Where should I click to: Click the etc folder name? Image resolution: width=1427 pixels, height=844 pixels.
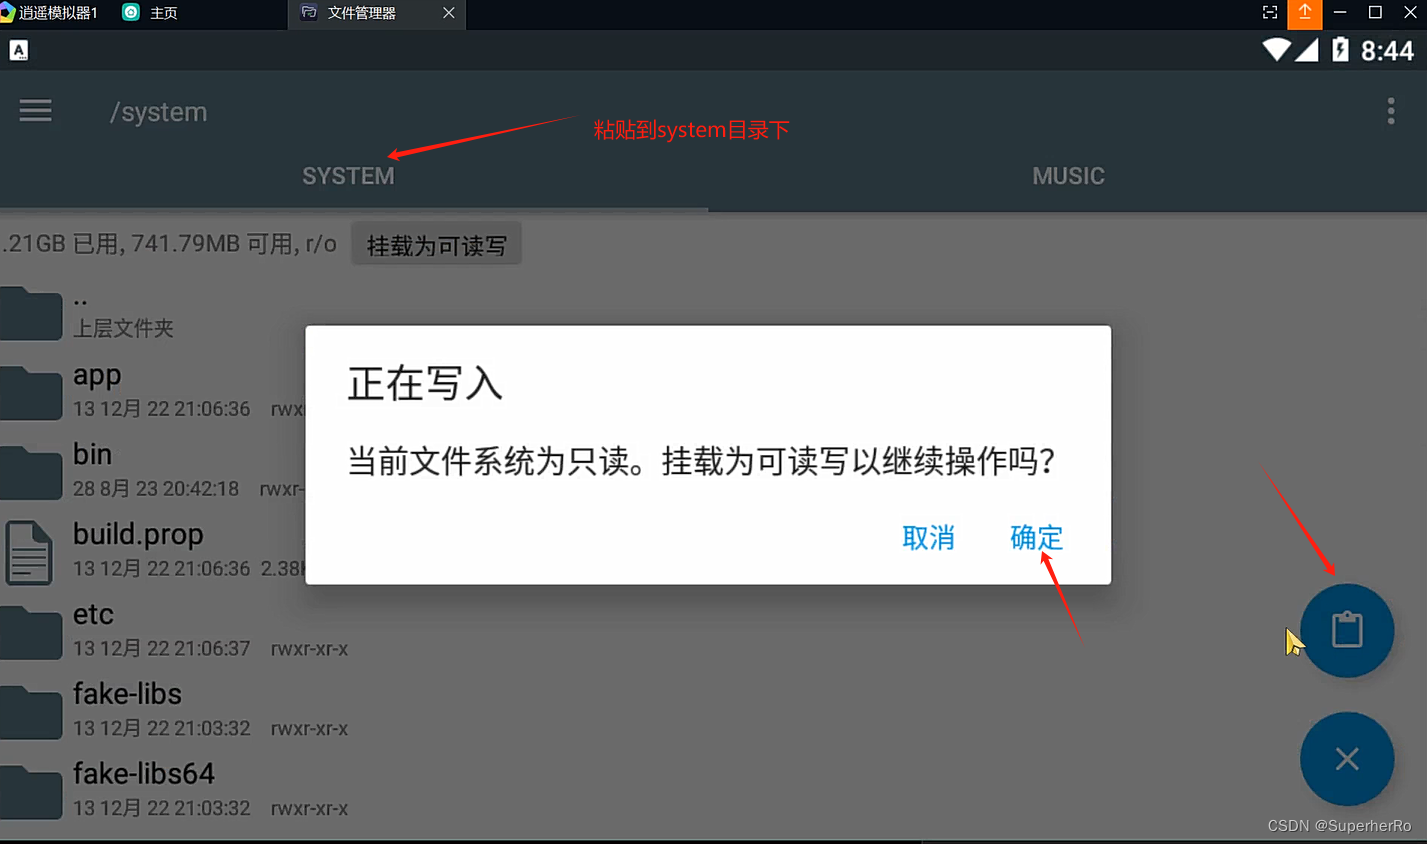[x=93, y=614]
